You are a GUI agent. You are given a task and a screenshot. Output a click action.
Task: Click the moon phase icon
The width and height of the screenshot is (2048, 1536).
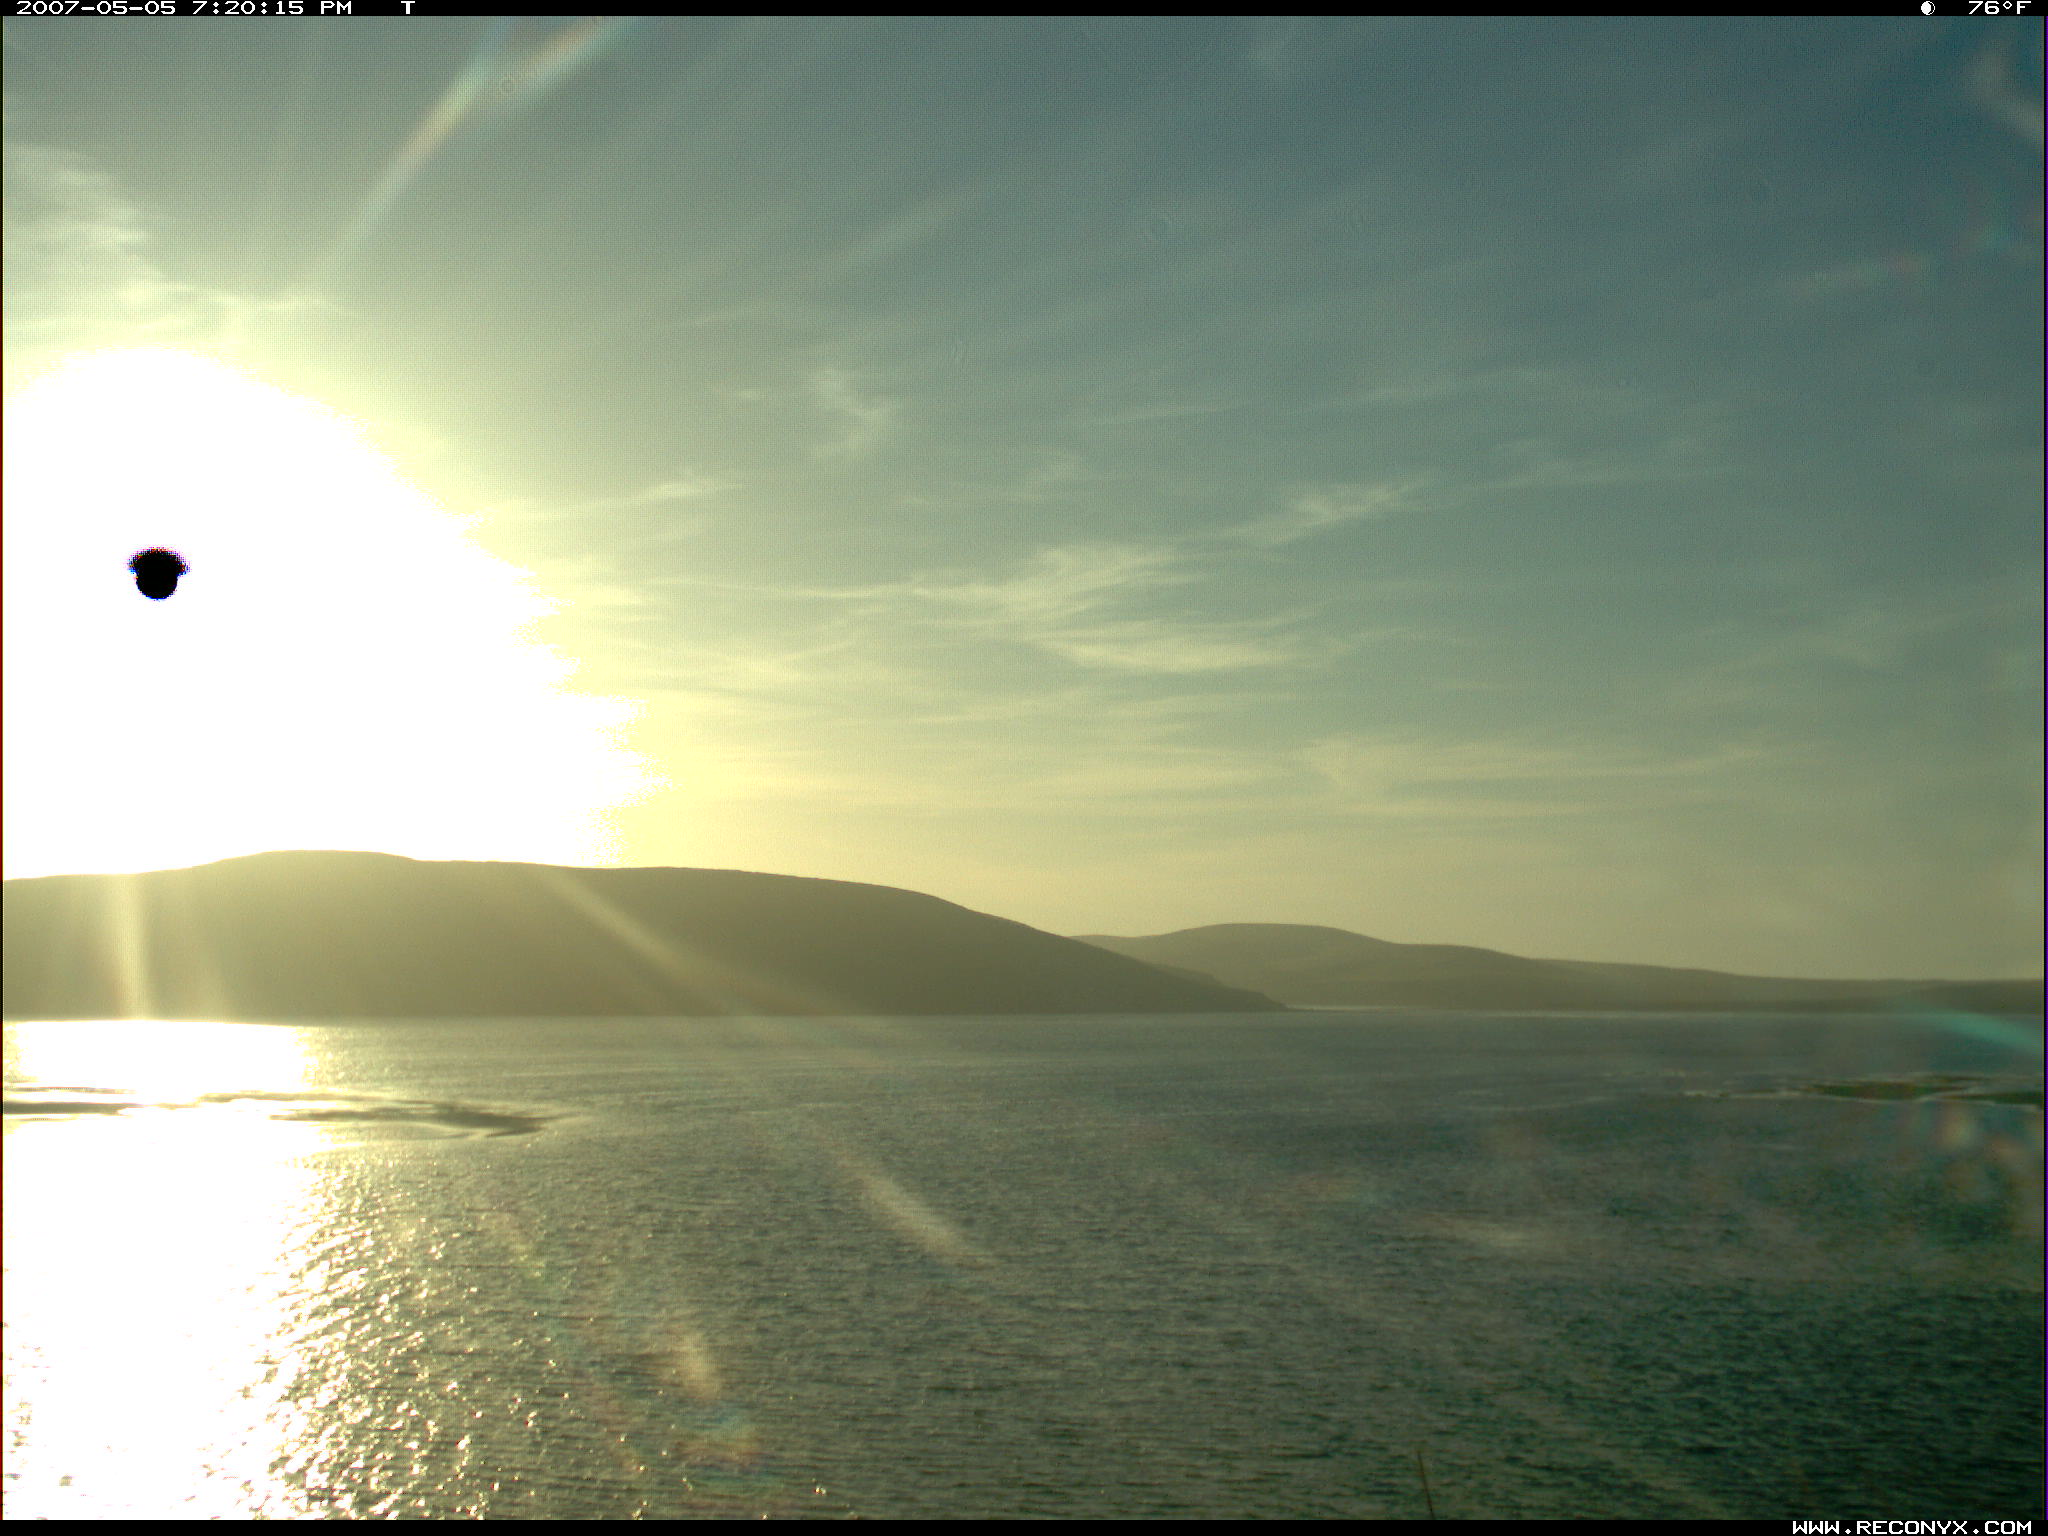click(1927, 8)
